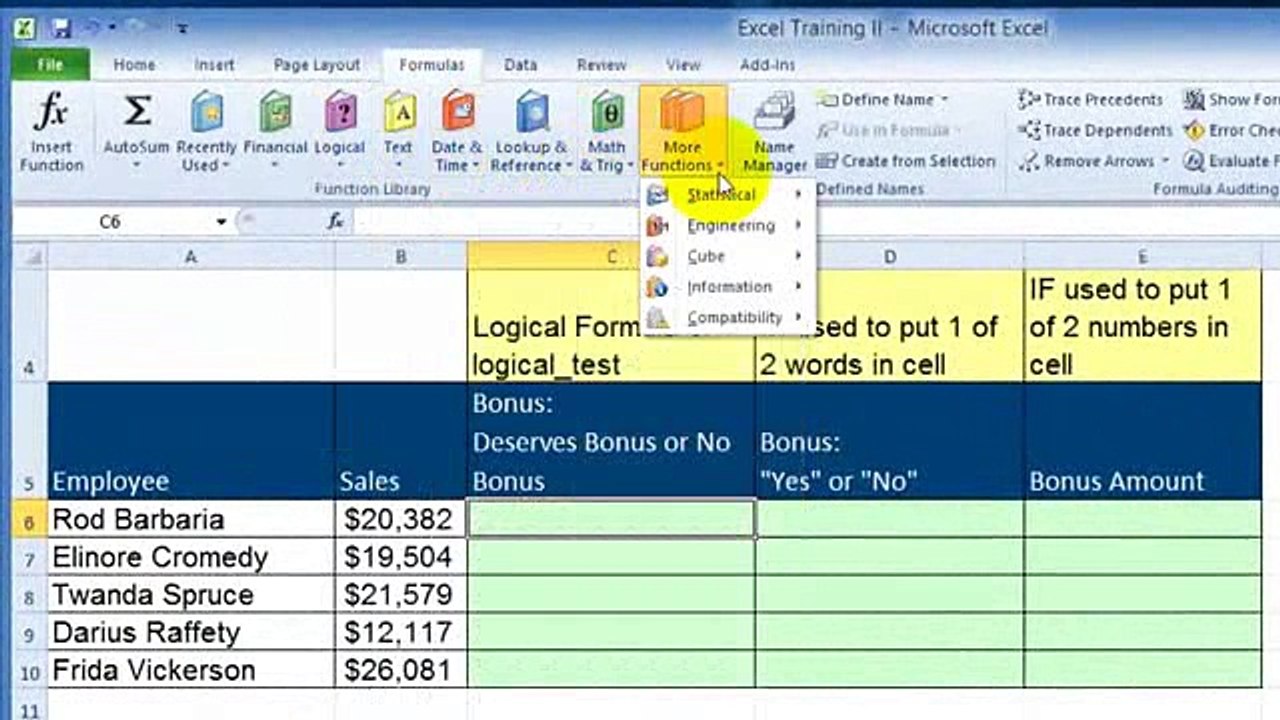Screen dimensions: 1280x720
Task: Select cell with Twanda Spruce
Action: [x=191, y=595]
